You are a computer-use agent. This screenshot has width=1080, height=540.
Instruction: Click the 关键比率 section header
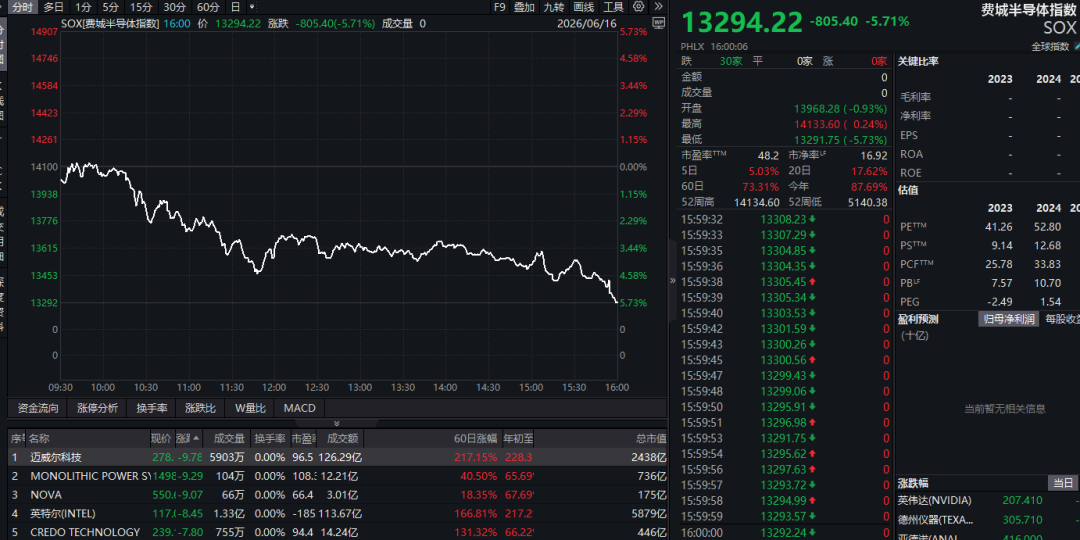click(918, 61)
